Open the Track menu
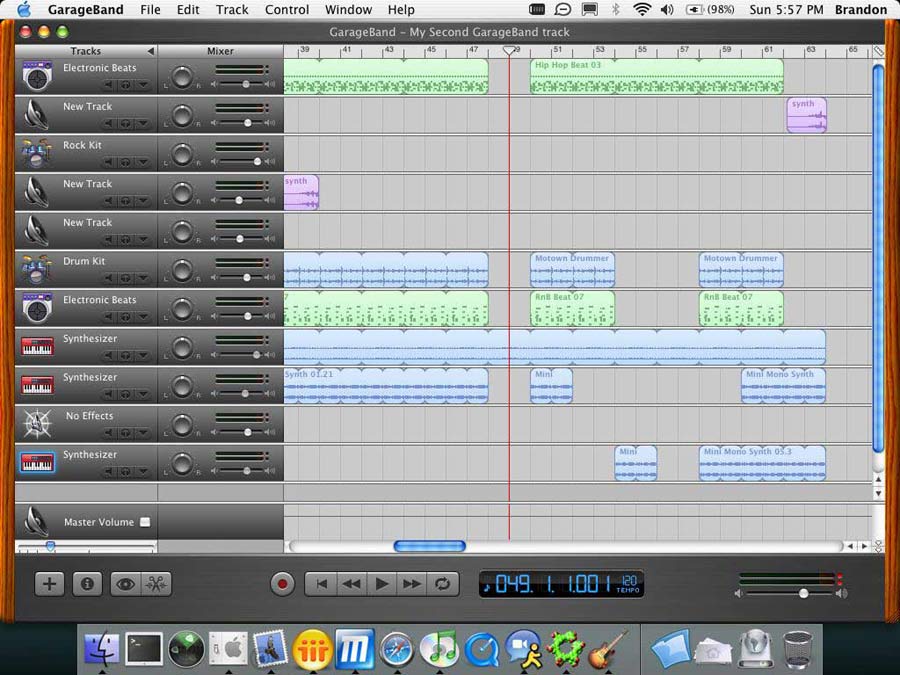Viewport: 900px width, 675px height. (232, 10)
